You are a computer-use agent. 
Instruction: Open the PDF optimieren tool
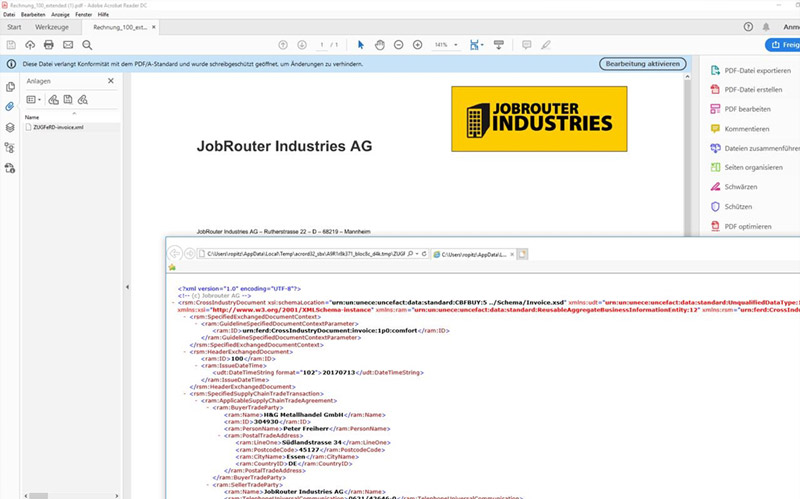(x=741, y=226)
